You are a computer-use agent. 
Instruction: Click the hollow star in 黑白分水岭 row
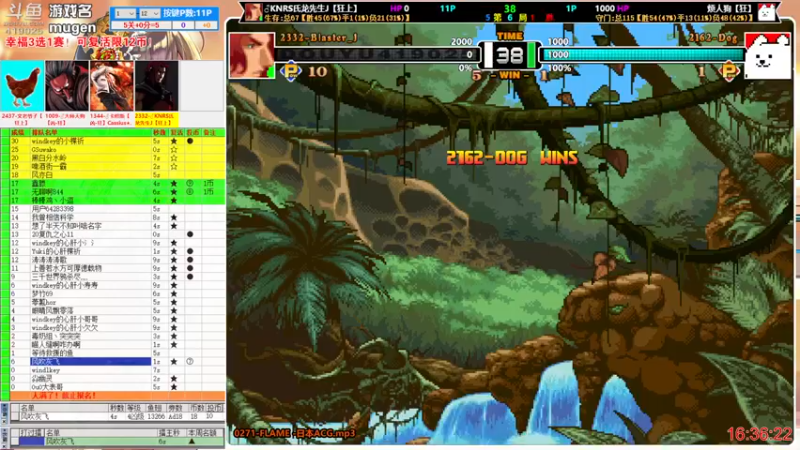pos(174,158)
